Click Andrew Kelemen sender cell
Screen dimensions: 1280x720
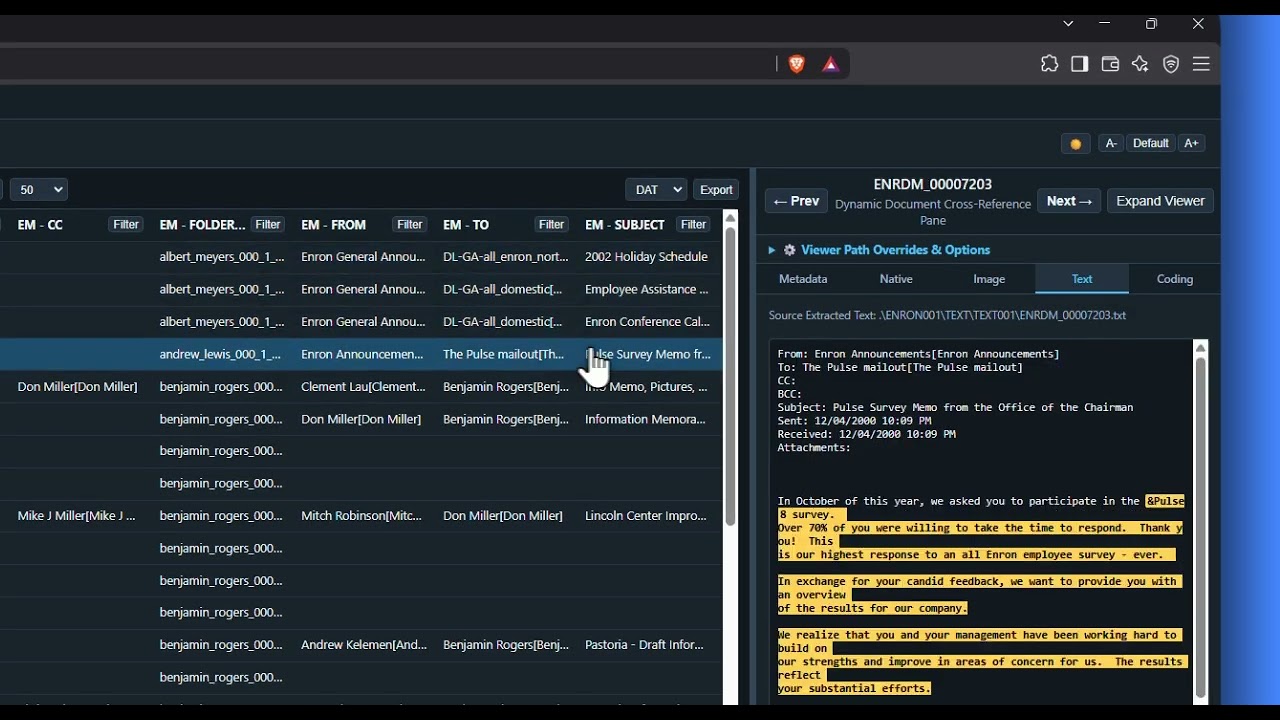tap(364, 645)
